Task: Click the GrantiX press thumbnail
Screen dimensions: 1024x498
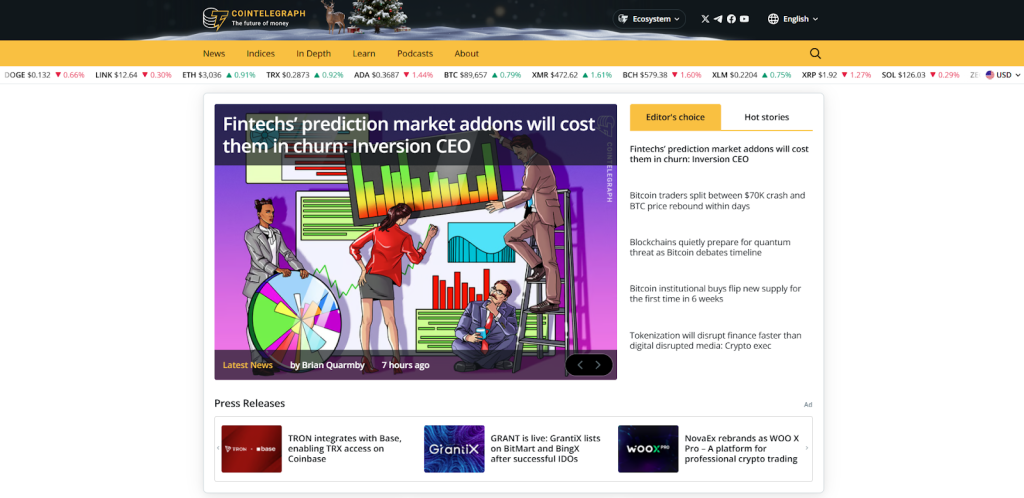Action: pos(454,448)
